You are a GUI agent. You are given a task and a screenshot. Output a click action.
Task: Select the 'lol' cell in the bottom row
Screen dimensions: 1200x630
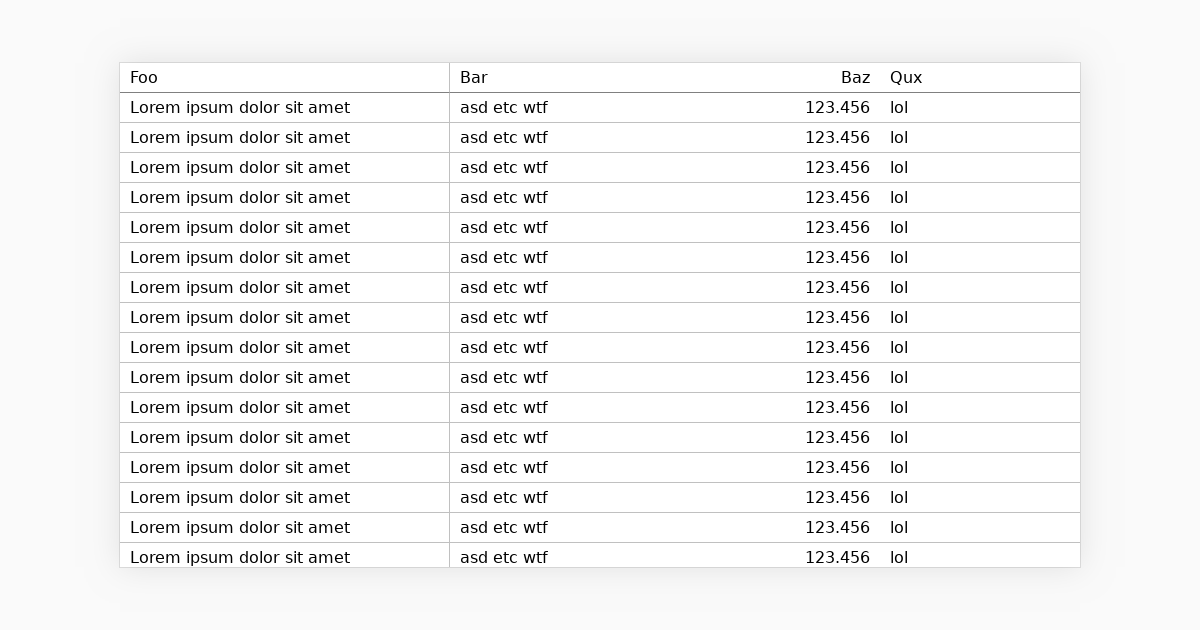pyautogui.click(x=899, y=557)
